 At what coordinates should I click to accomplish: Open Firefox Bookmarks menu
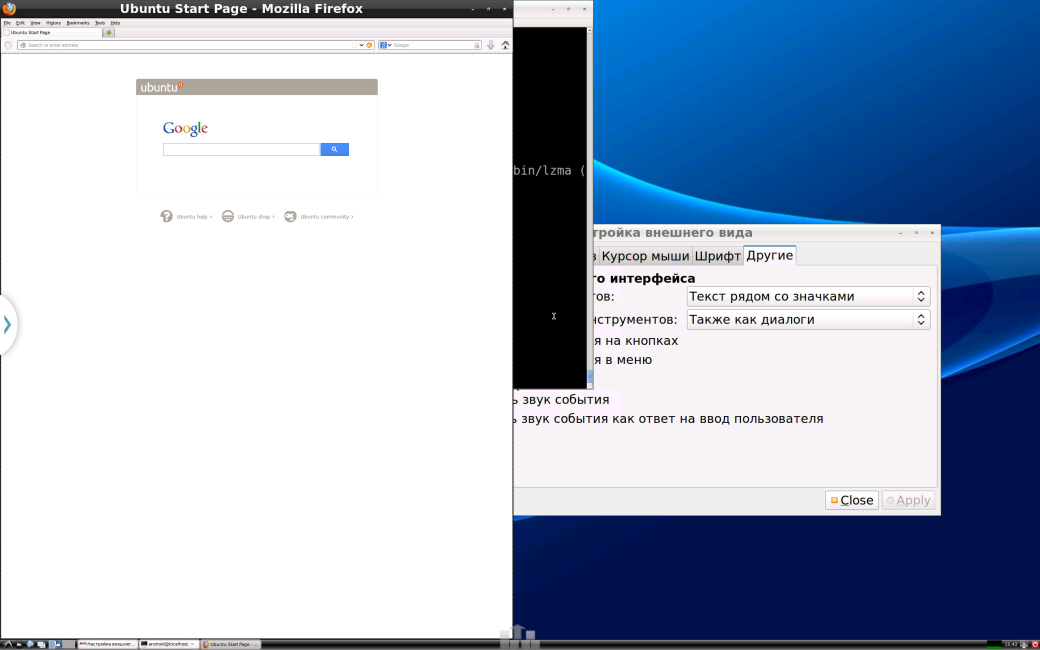(78, 23)
